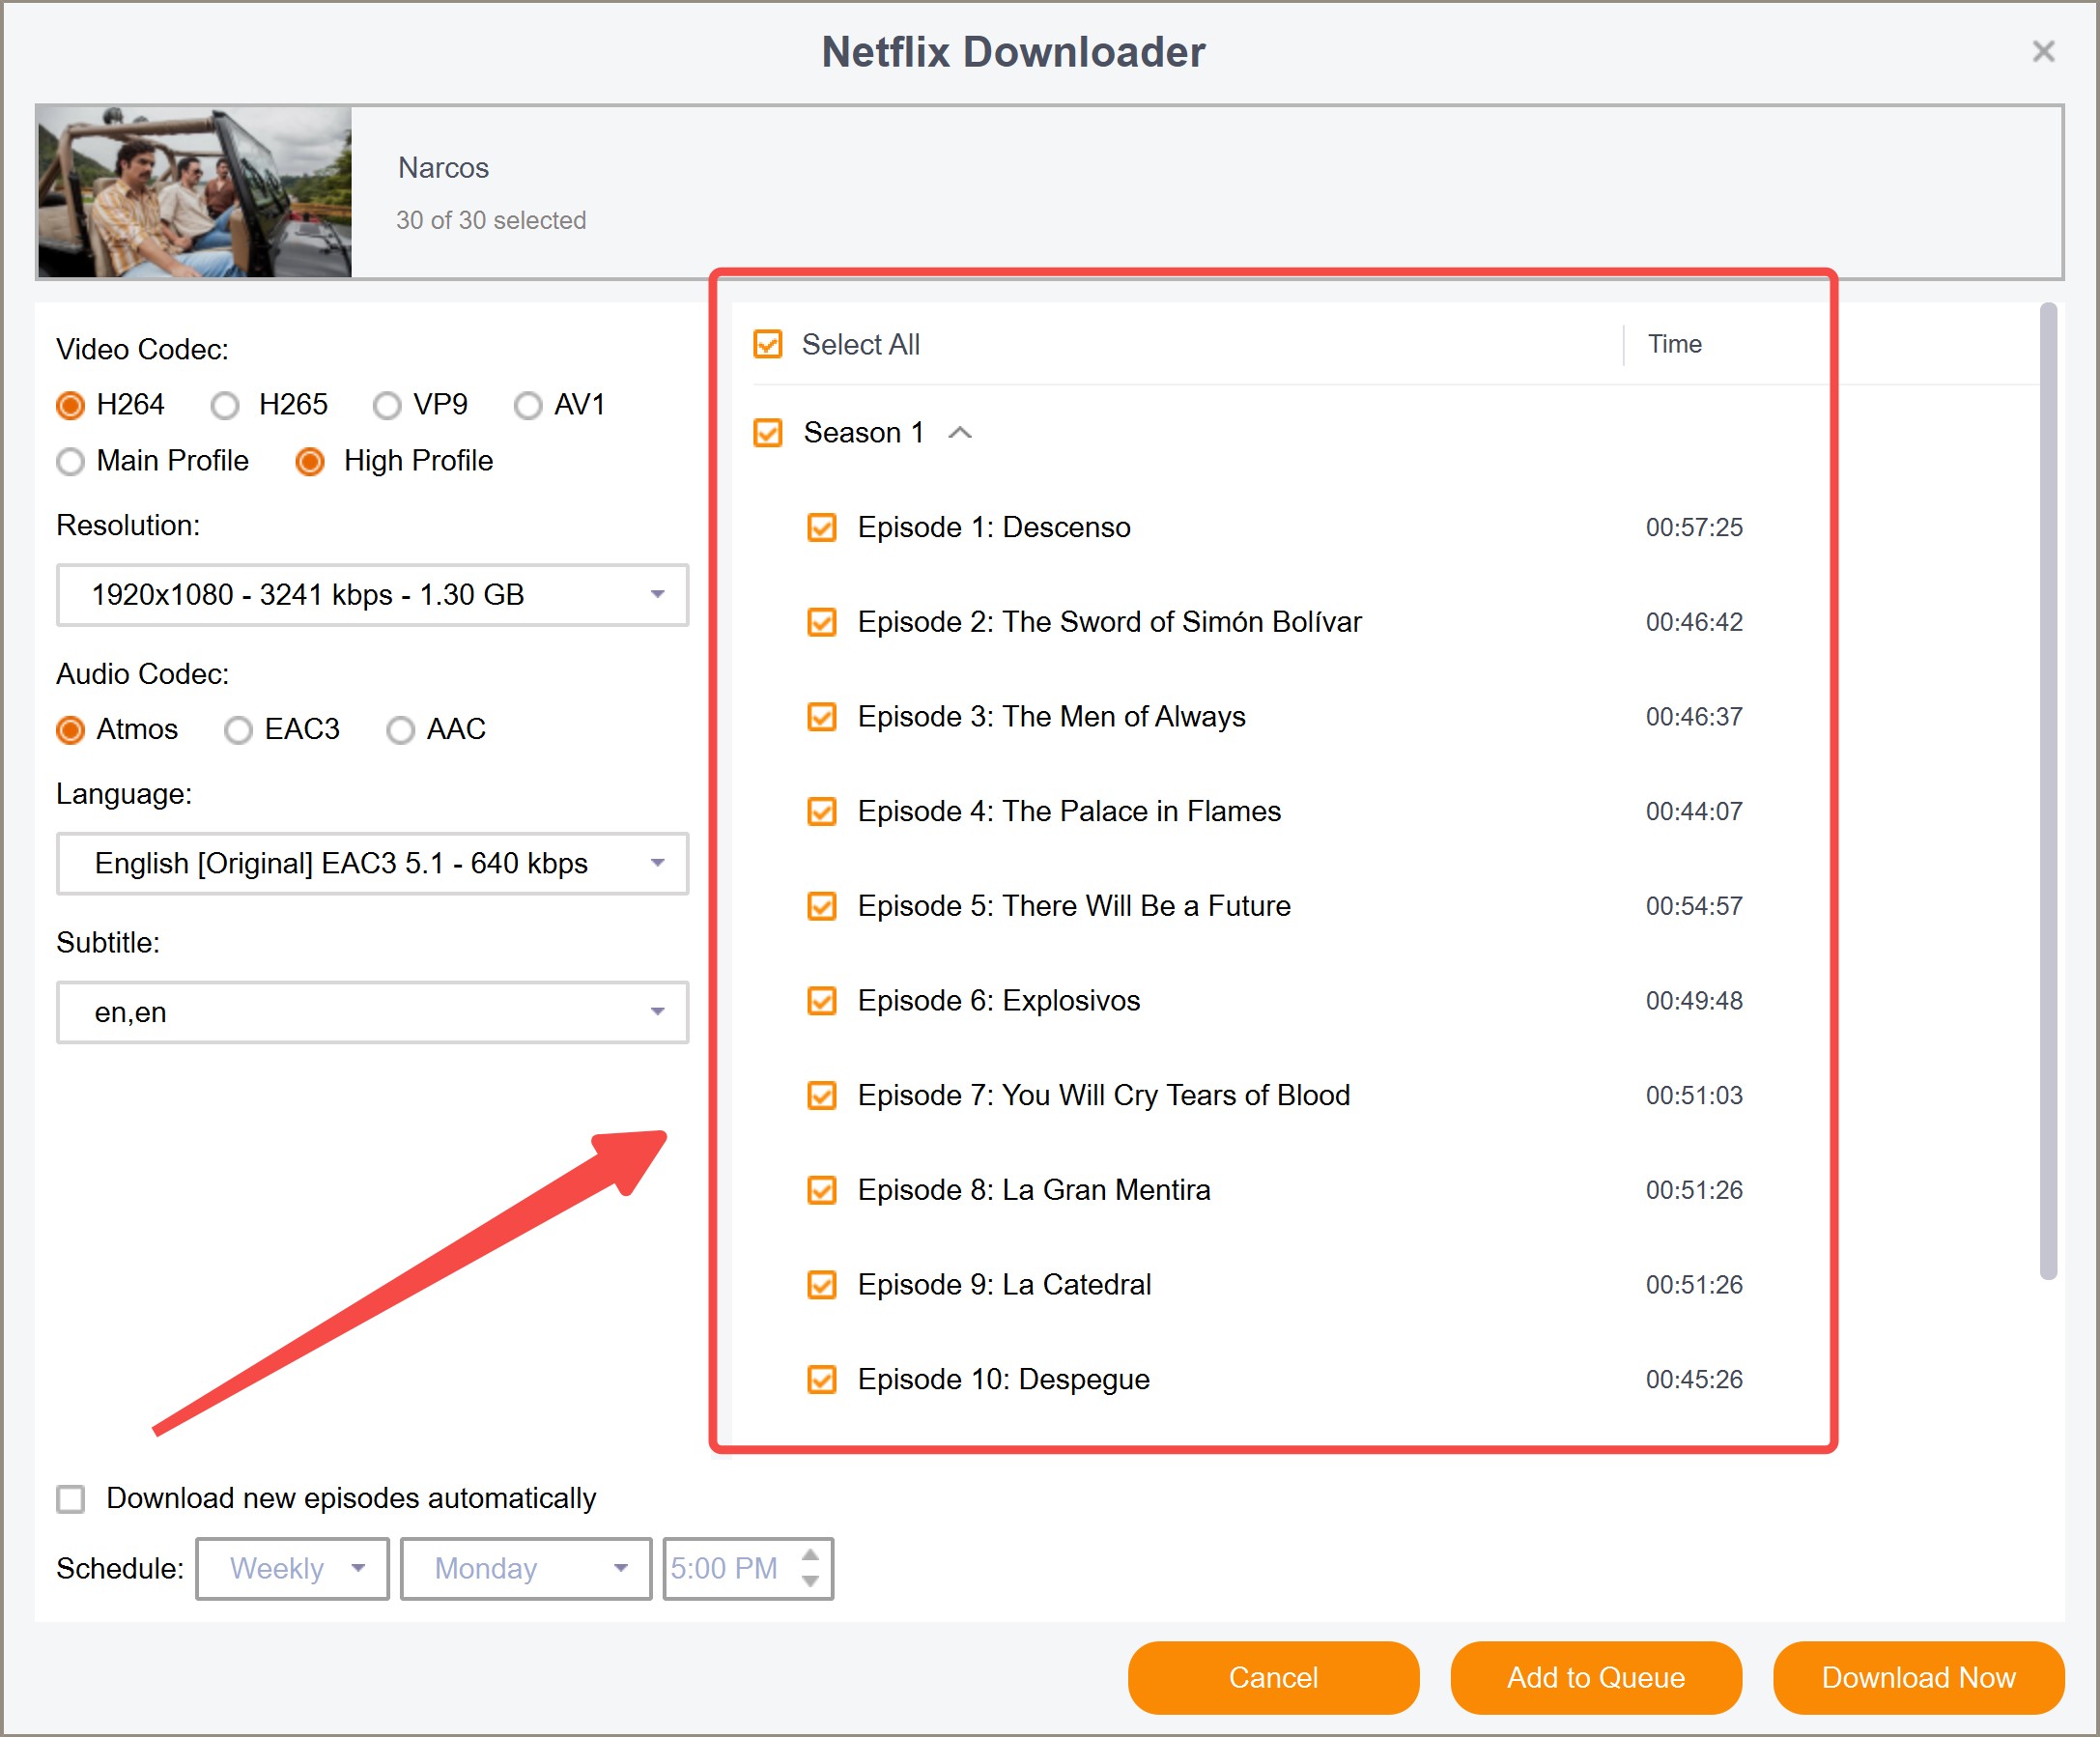Uncheck Episode 9: La Catedral

(822, 1285)
